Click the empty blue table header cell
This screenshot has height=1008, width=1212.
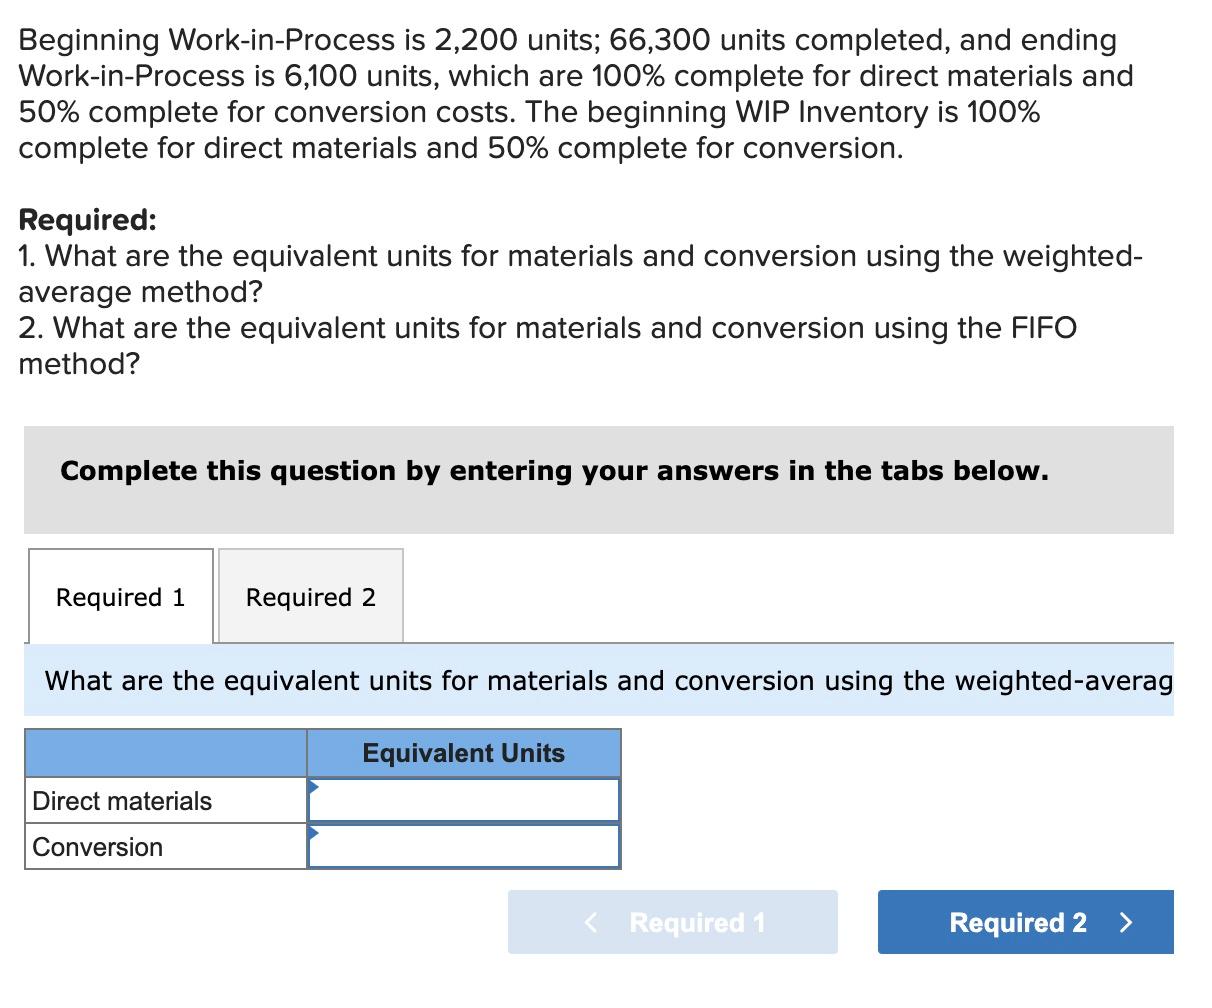point(165,753)
